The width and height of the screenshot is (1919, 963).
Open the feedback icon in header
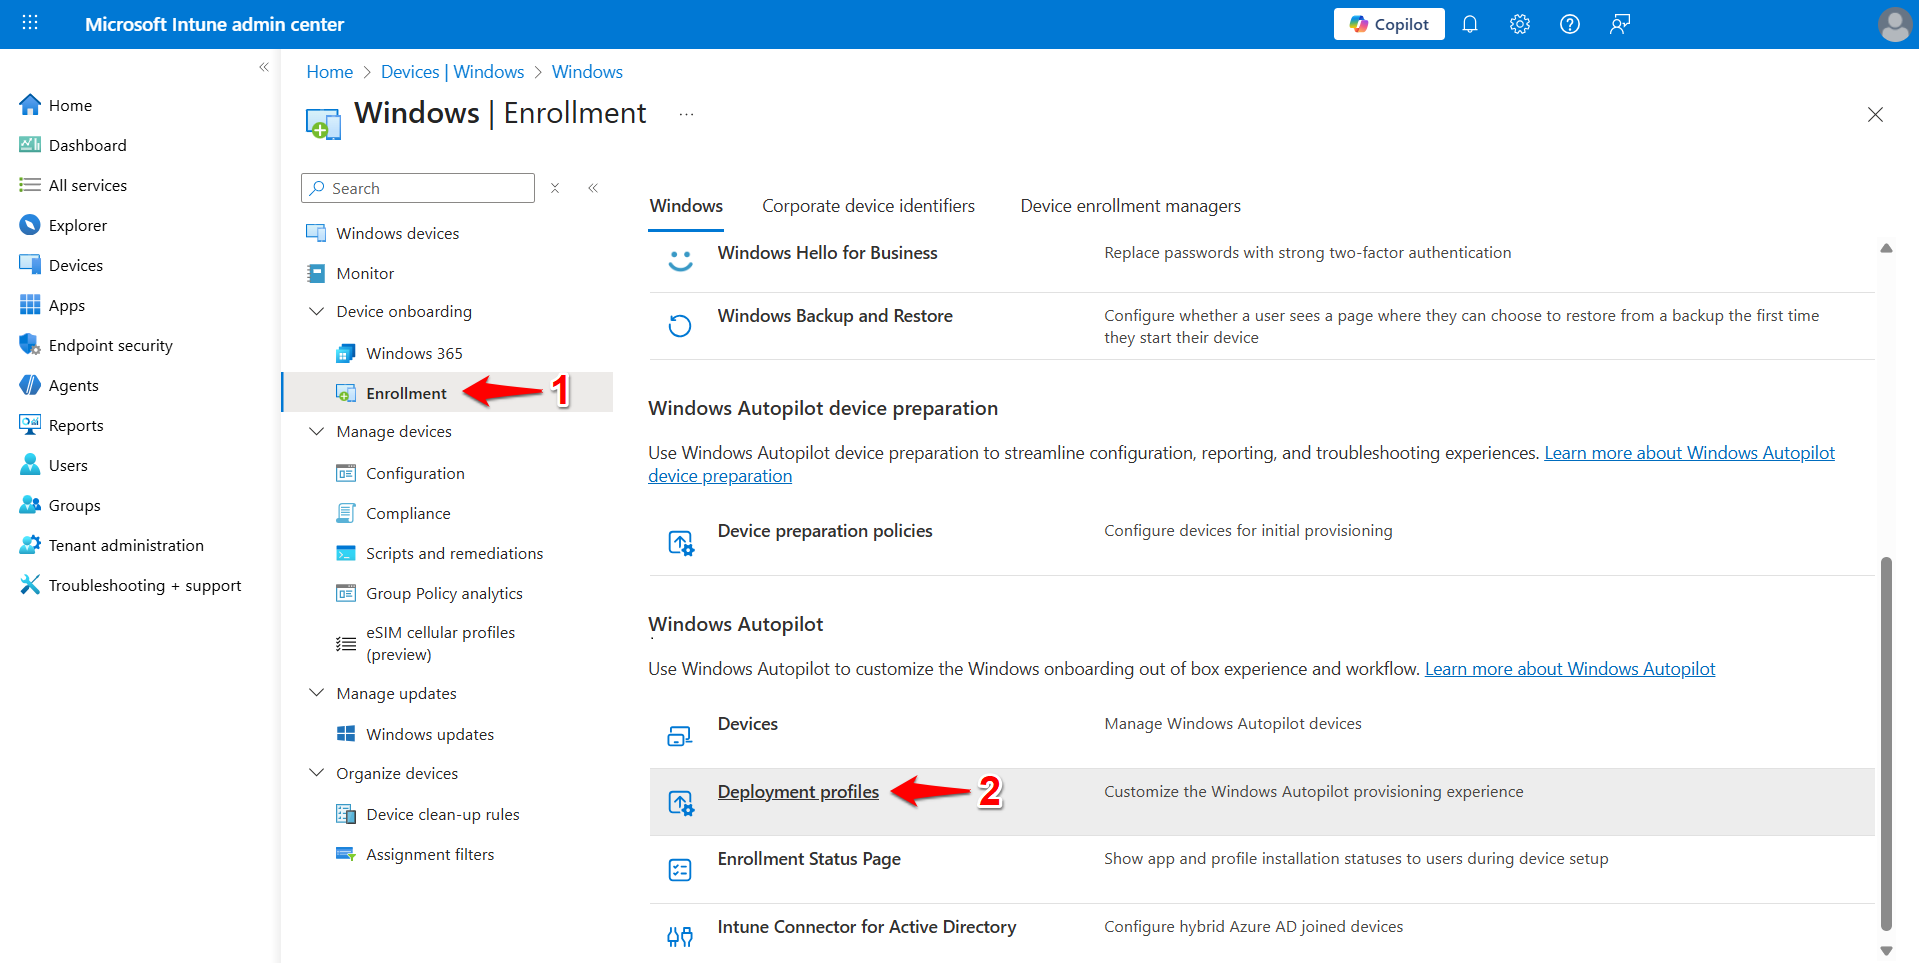1620,24
